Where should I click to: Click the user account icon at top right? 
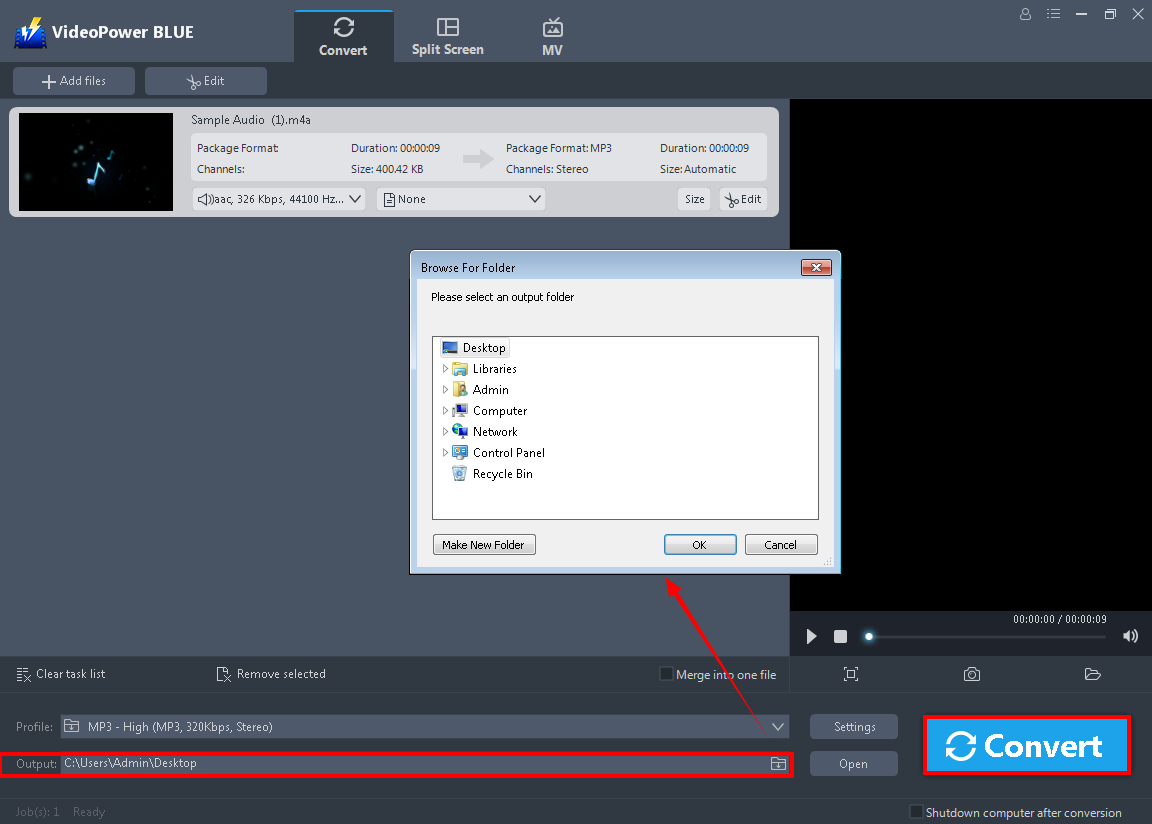[x=1025, y=14]
